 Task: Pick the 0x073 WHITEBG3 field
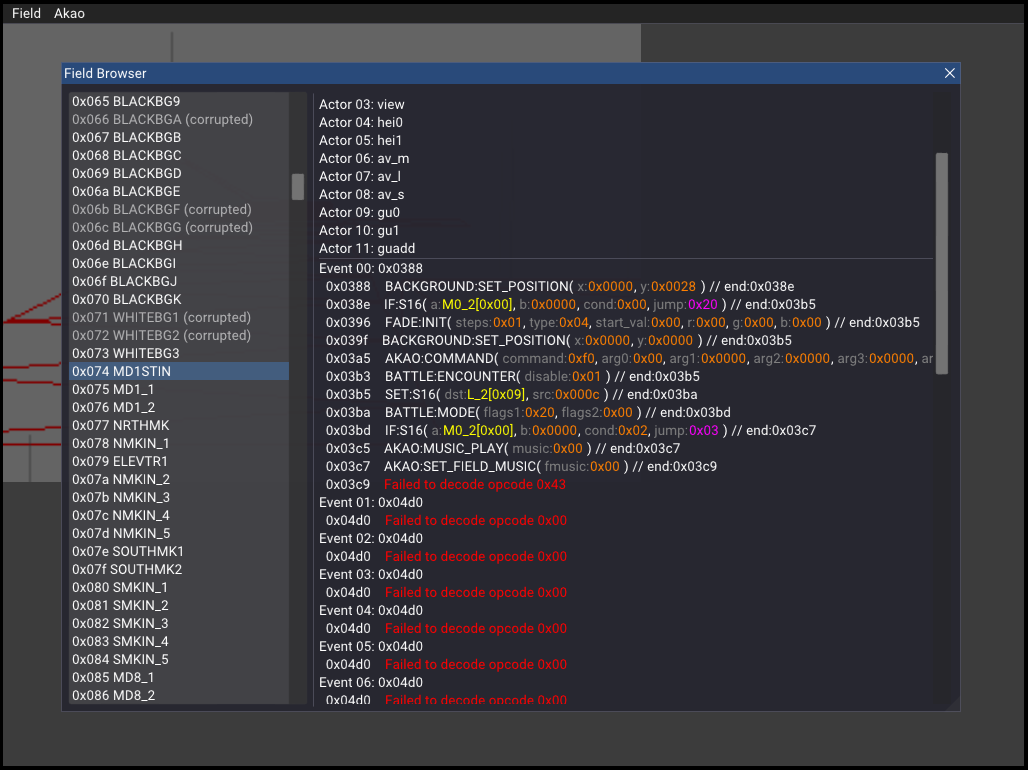point(126,353)
